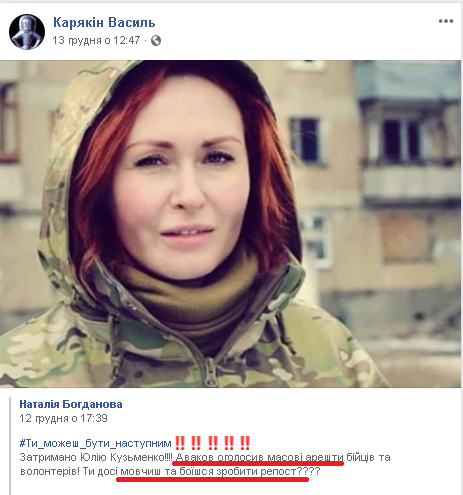Click the last red double exclamation emoji
Image resolution: width=463 pixels, height=495 pixels.
click(245, 443)
